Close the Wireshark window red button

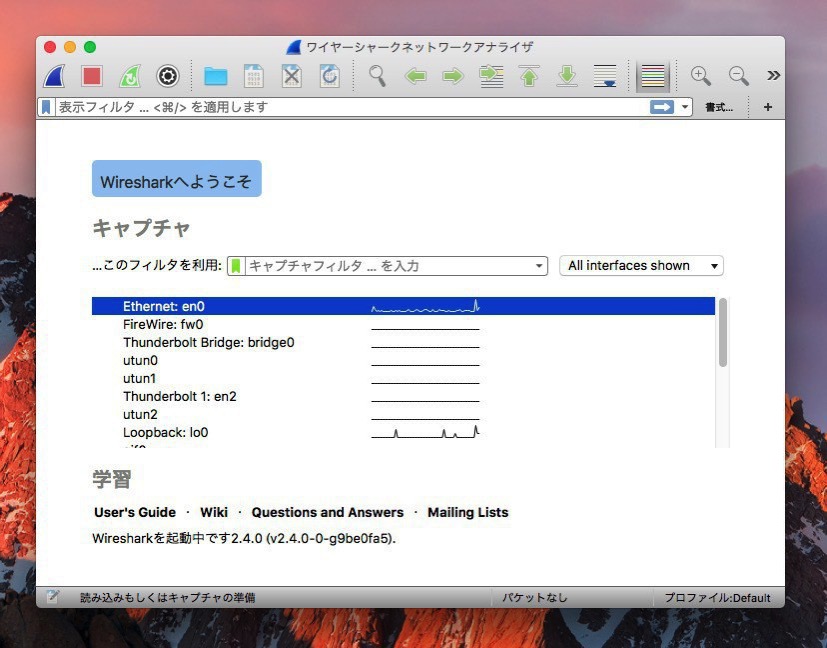click(50, 47)
